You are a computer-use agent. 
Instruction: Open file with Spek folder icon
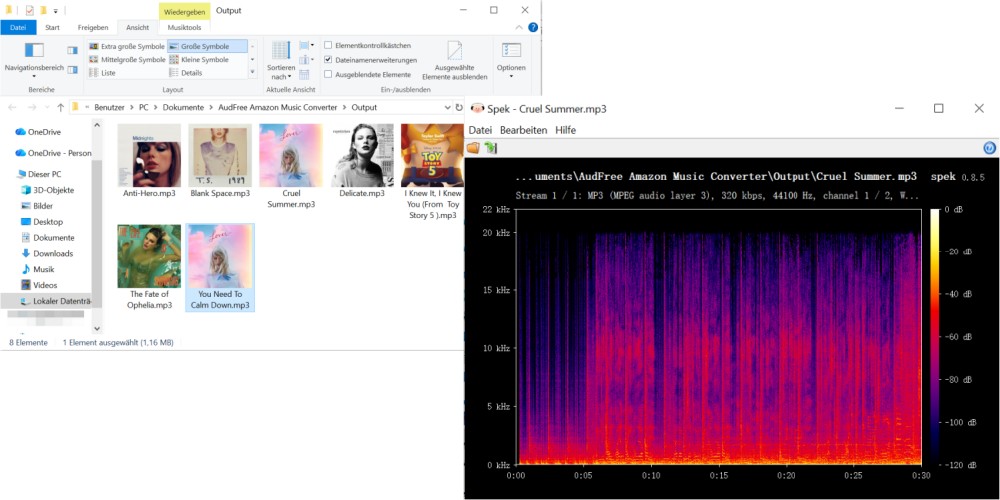click(473, 148)
